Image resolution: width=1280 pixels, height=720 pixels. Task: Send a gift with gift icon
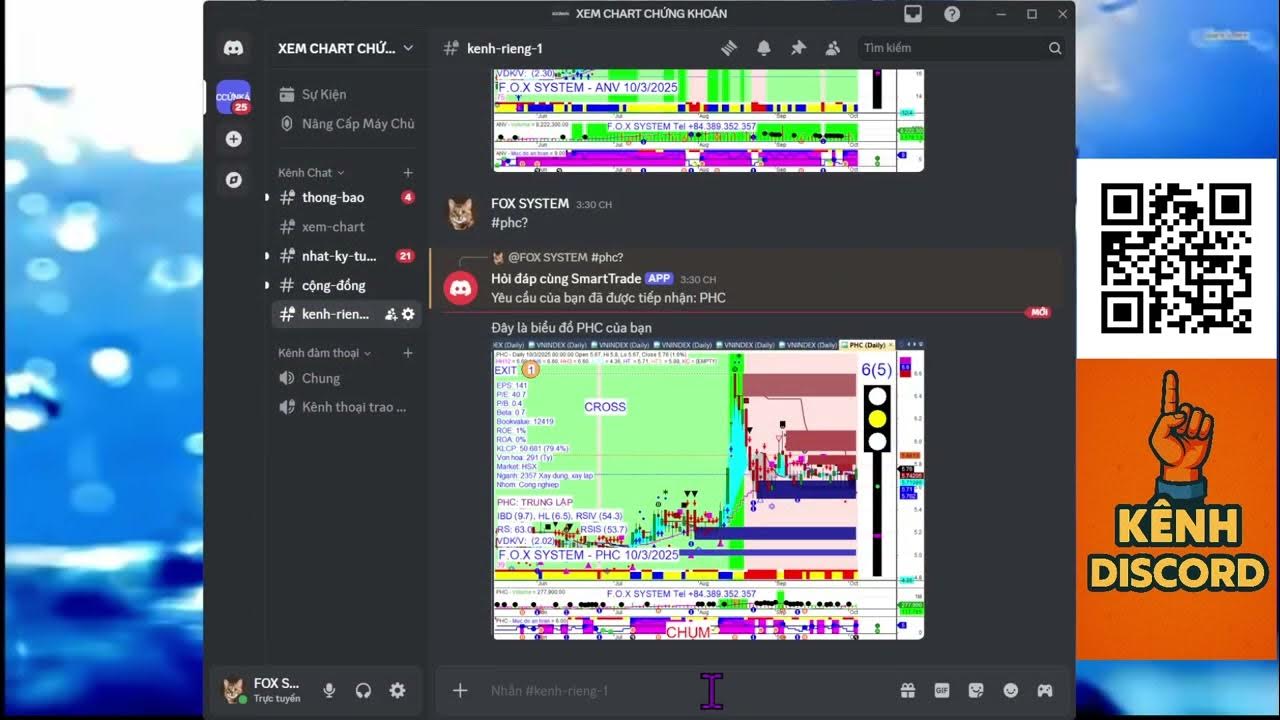click(x=908, y=690)
